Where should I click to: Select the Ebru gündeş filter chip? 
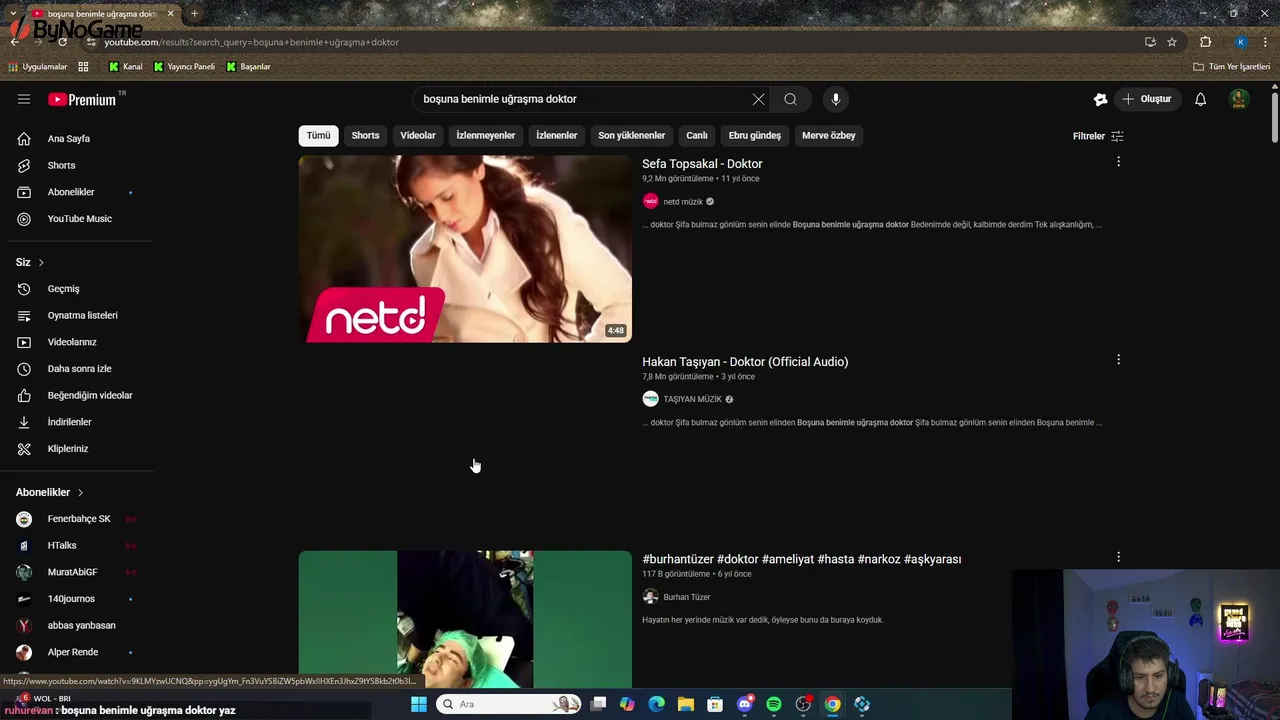coord(755,135)
